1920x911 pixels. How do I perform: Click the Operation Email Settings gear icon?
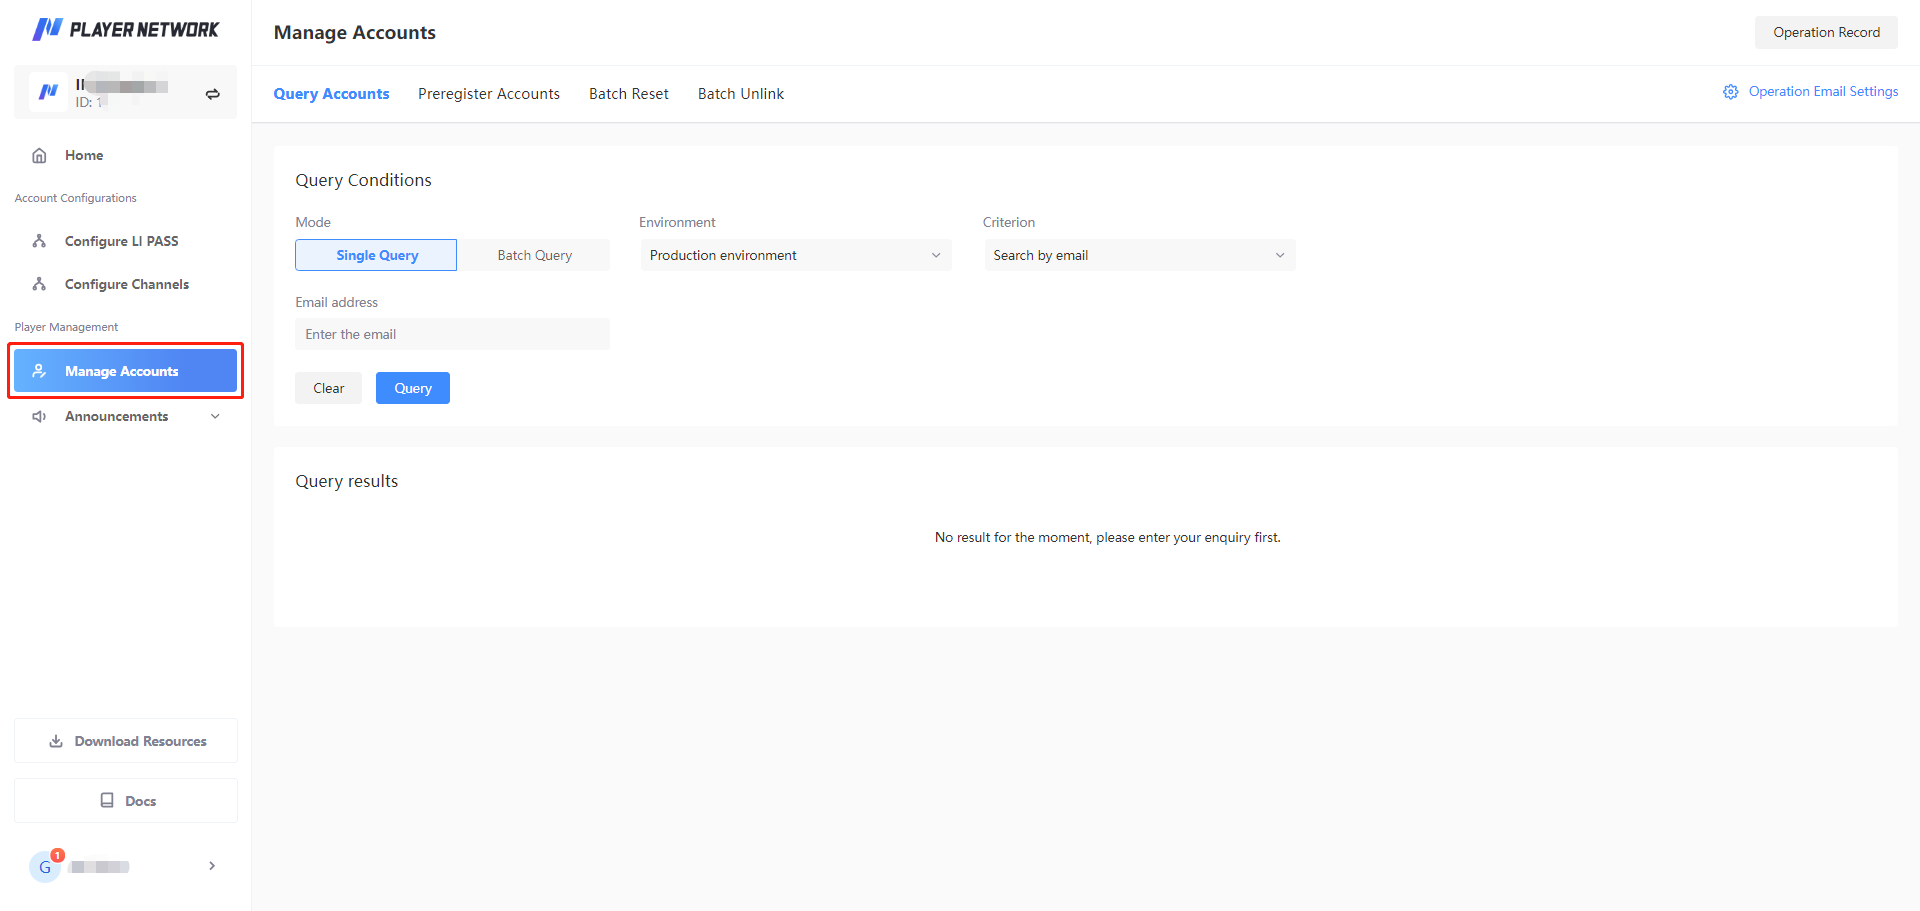pos(1730,92)
